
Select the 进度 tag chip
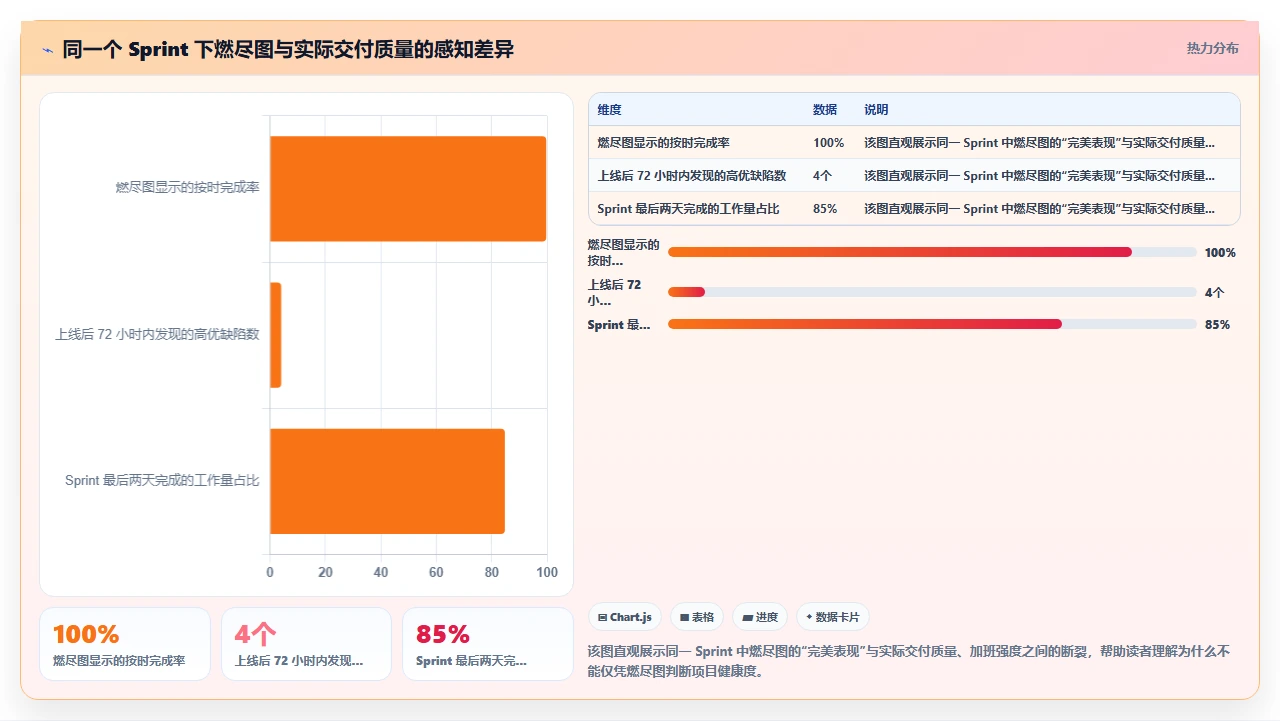pyautogui.click(x=760, y=617)
